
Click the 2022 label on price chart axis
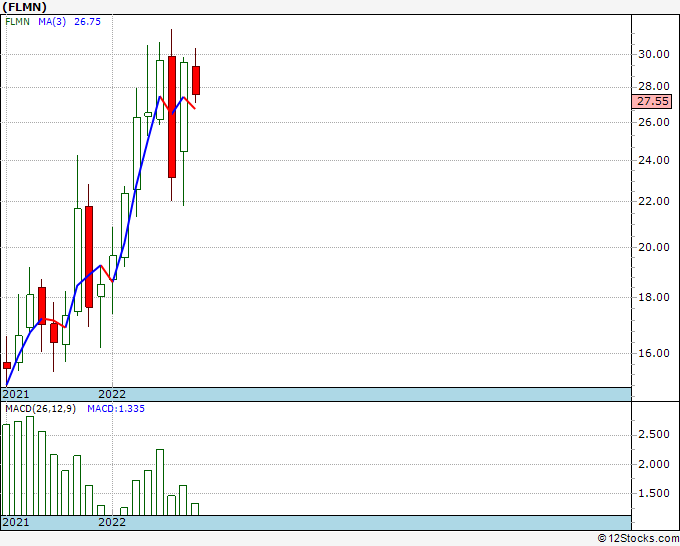coord(112,394)
